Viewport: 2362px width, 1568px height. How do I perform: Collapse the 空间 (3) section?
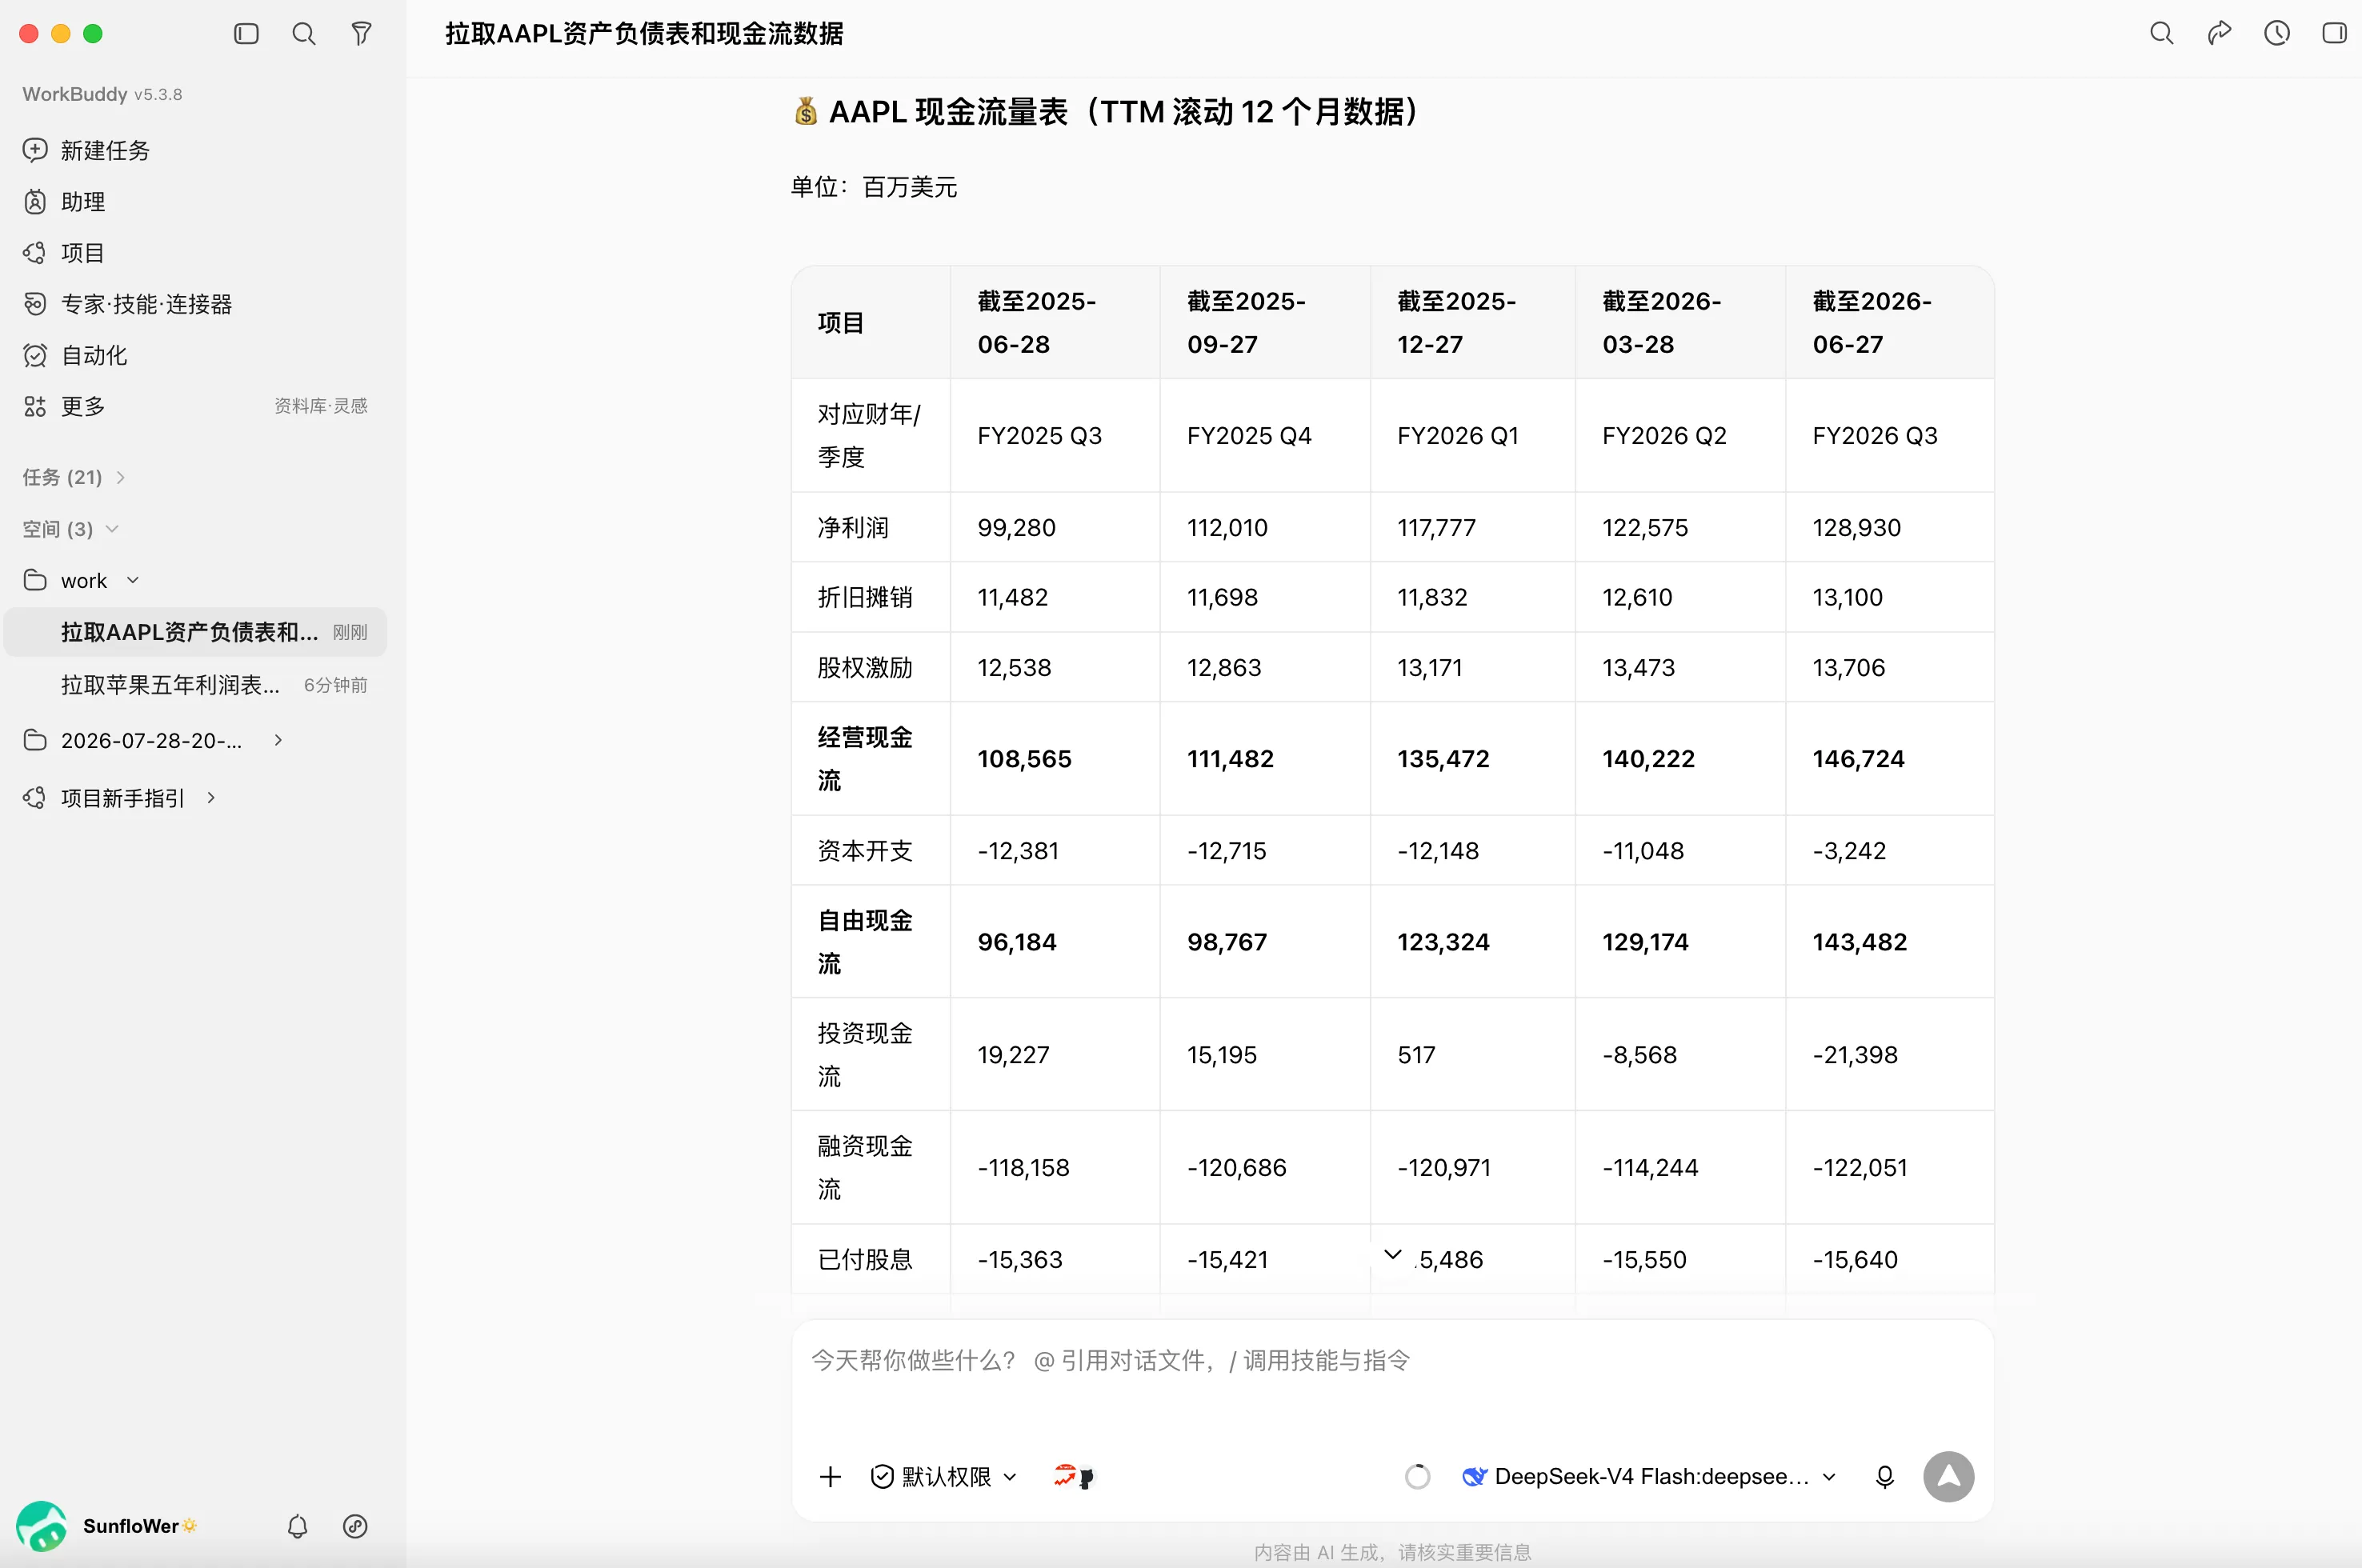(70, 529)
